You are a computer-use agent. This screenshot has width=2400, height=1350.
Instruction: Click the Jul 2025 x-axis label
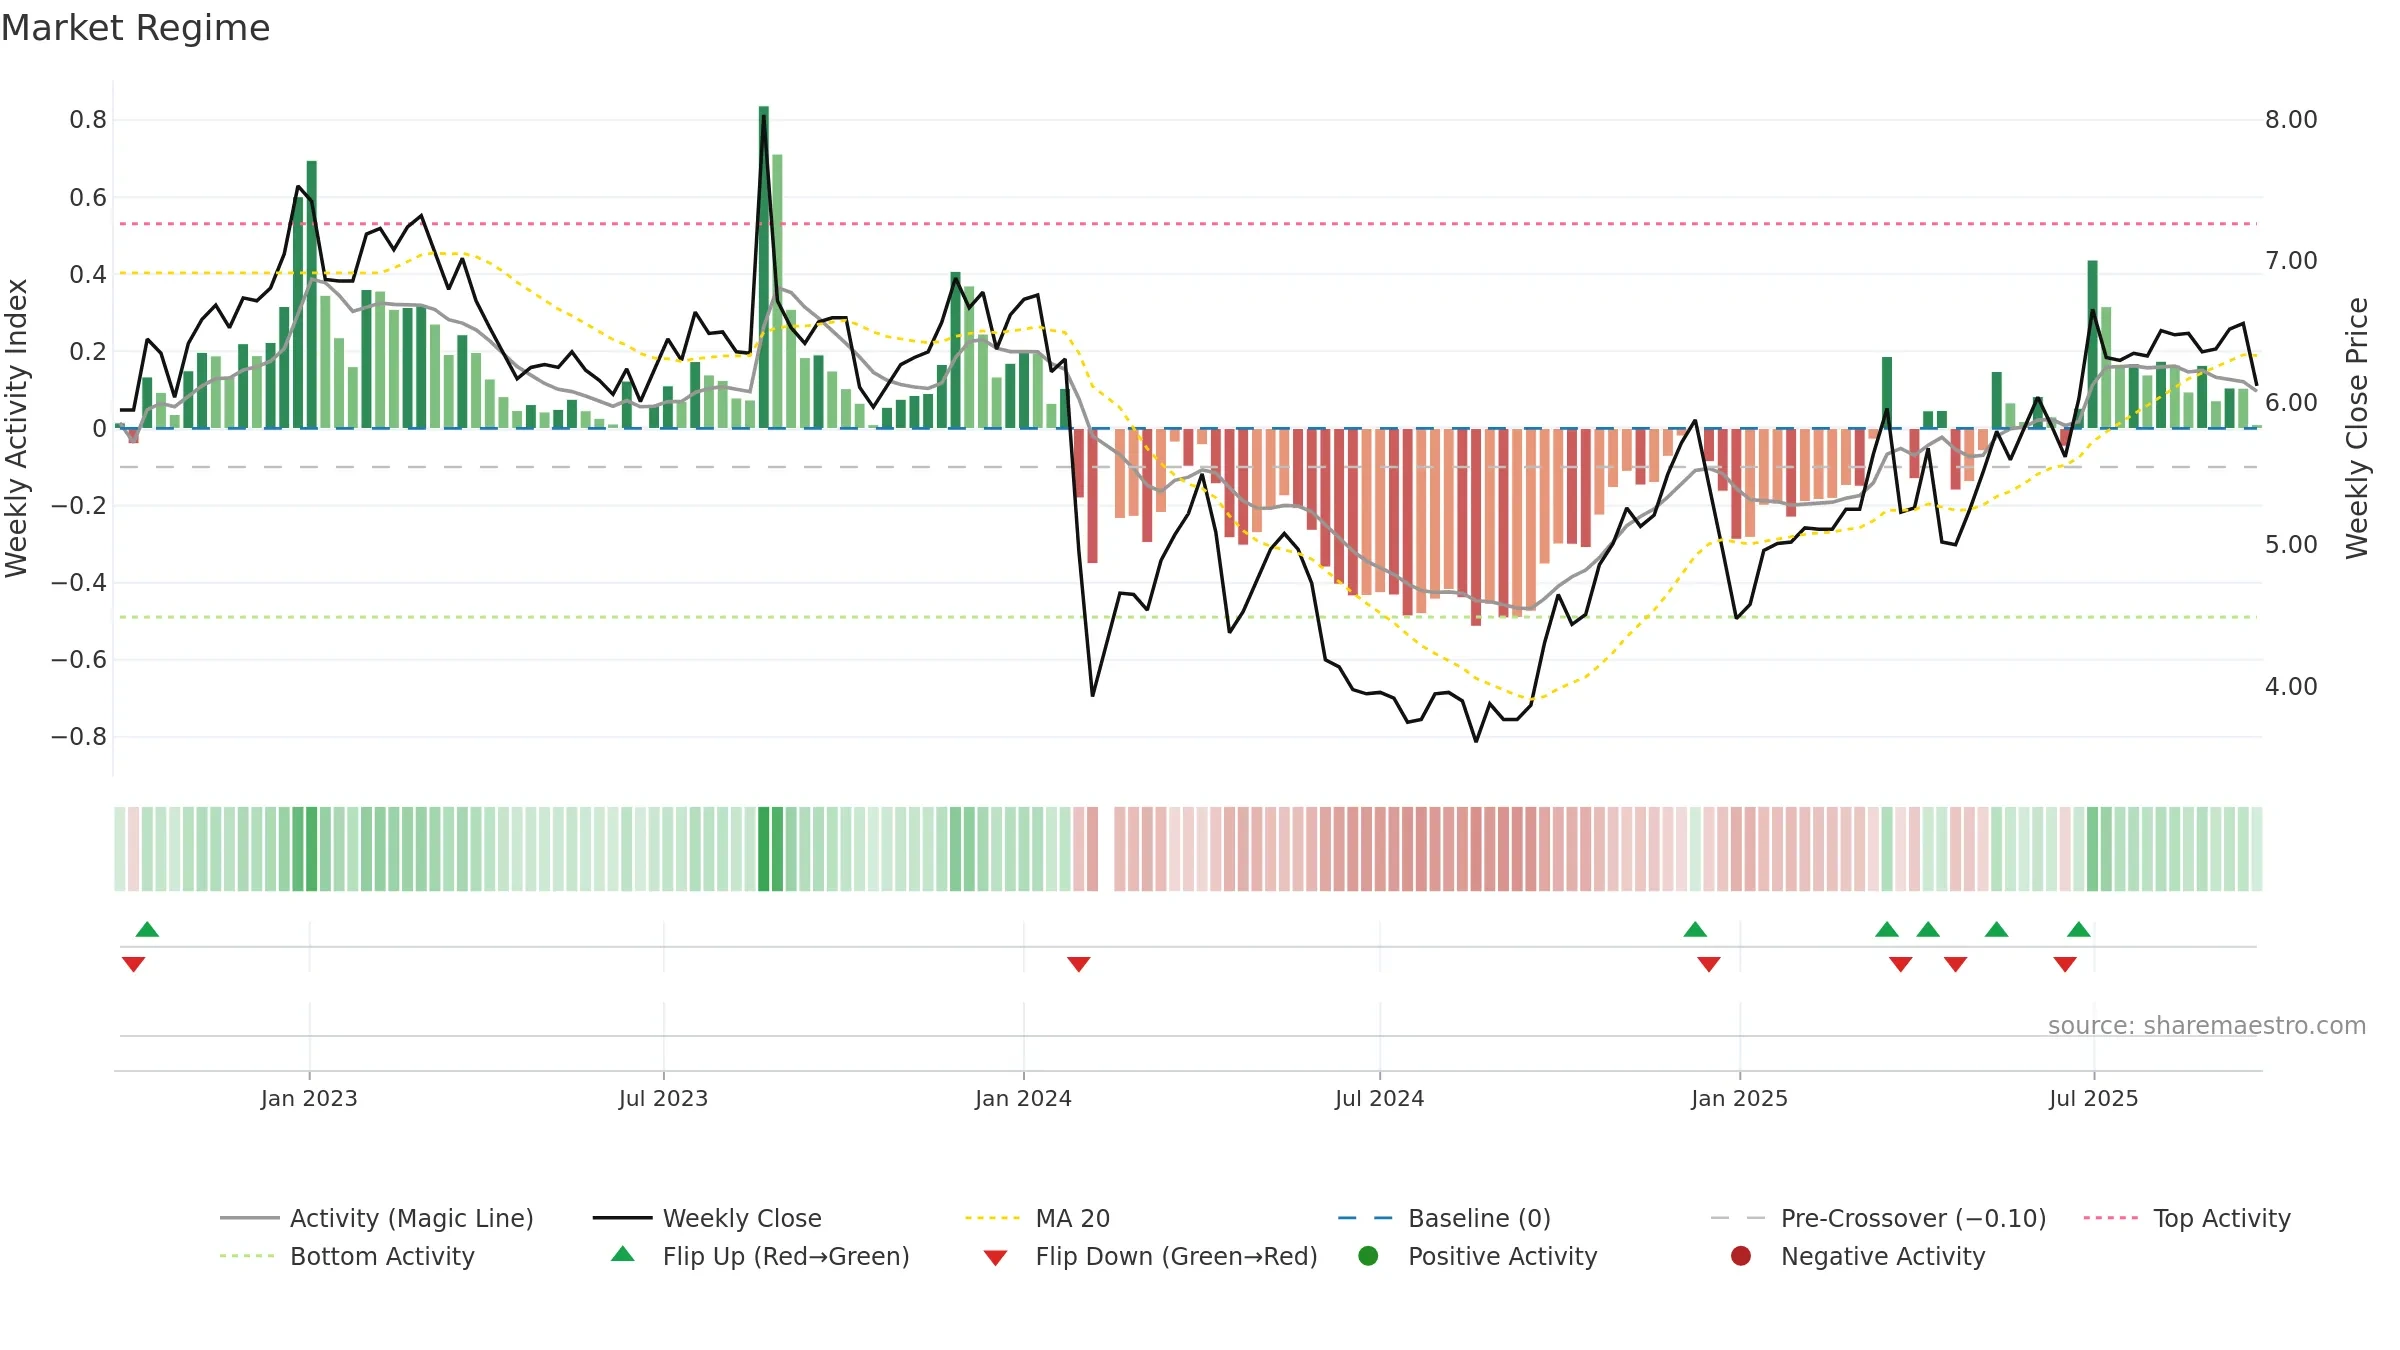tap(2093, 1098)
